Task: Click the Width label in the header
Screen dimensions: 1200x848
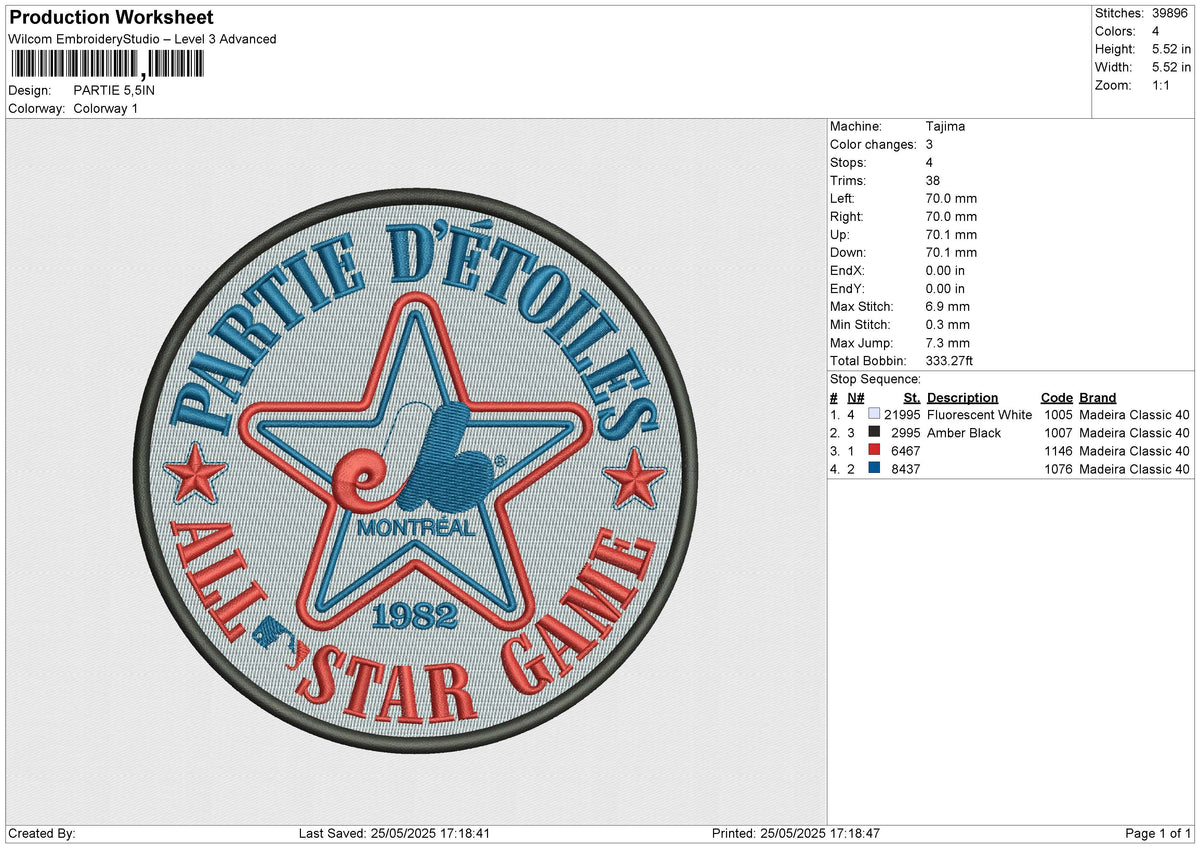Action: (x=1113, y=67)
